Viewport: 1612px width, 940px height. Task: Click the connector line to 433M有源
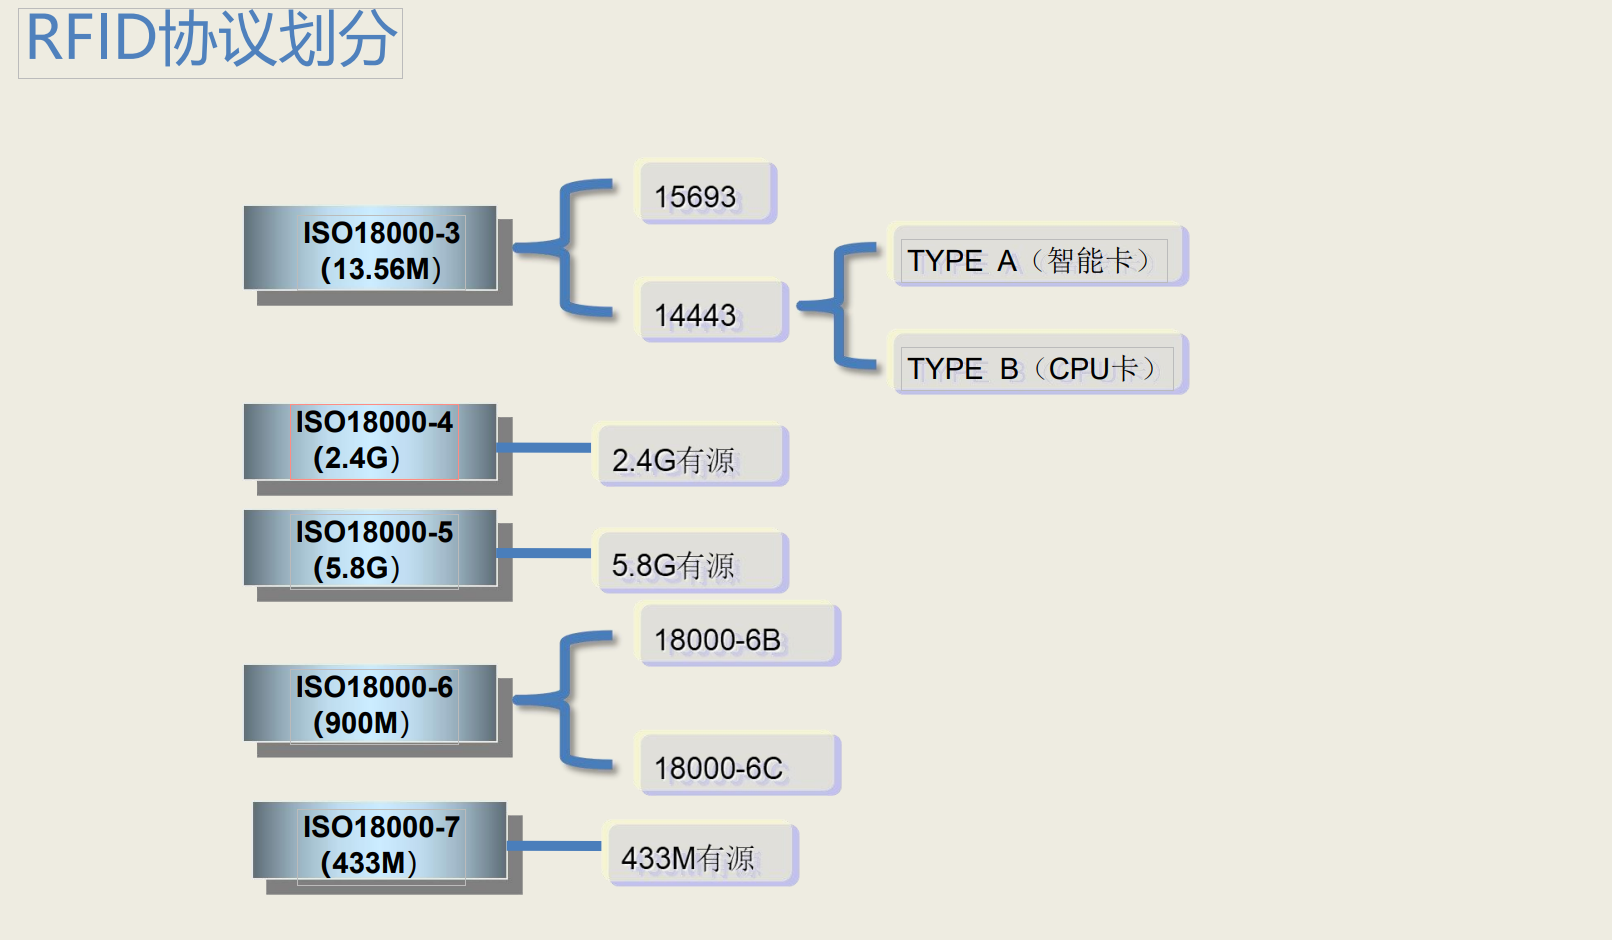[x=554, y=846]
